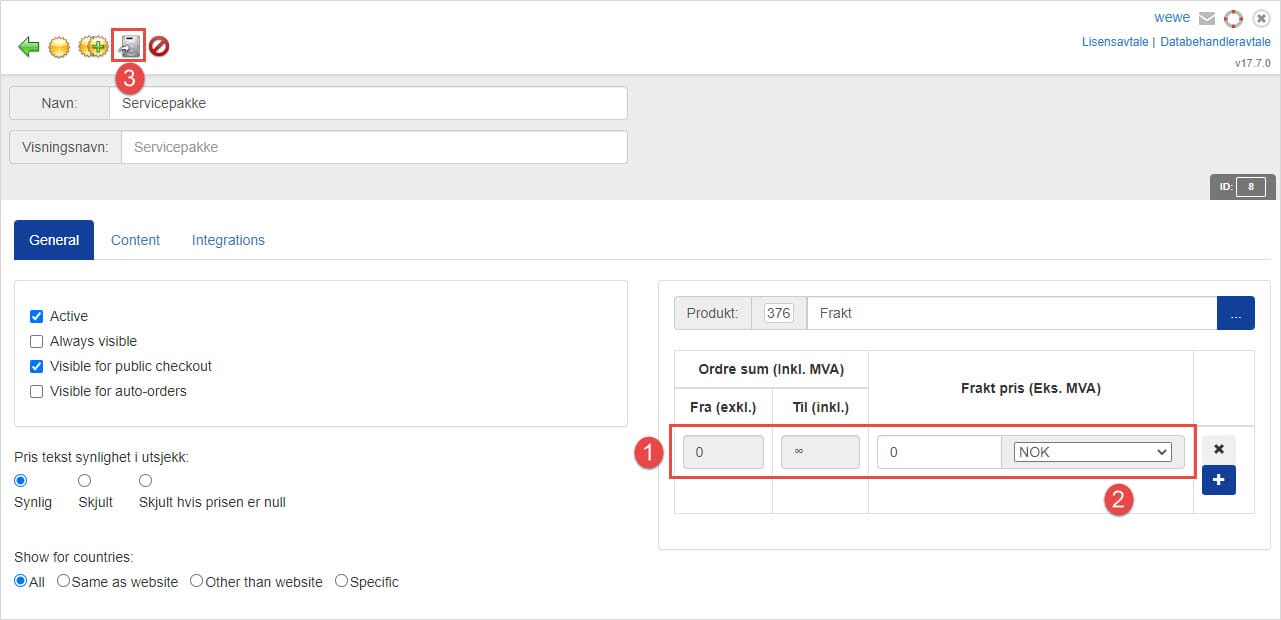The width and height of the screenshot is (1281, 620).
Task: Add a price row with plus button
Action: 1218,480
